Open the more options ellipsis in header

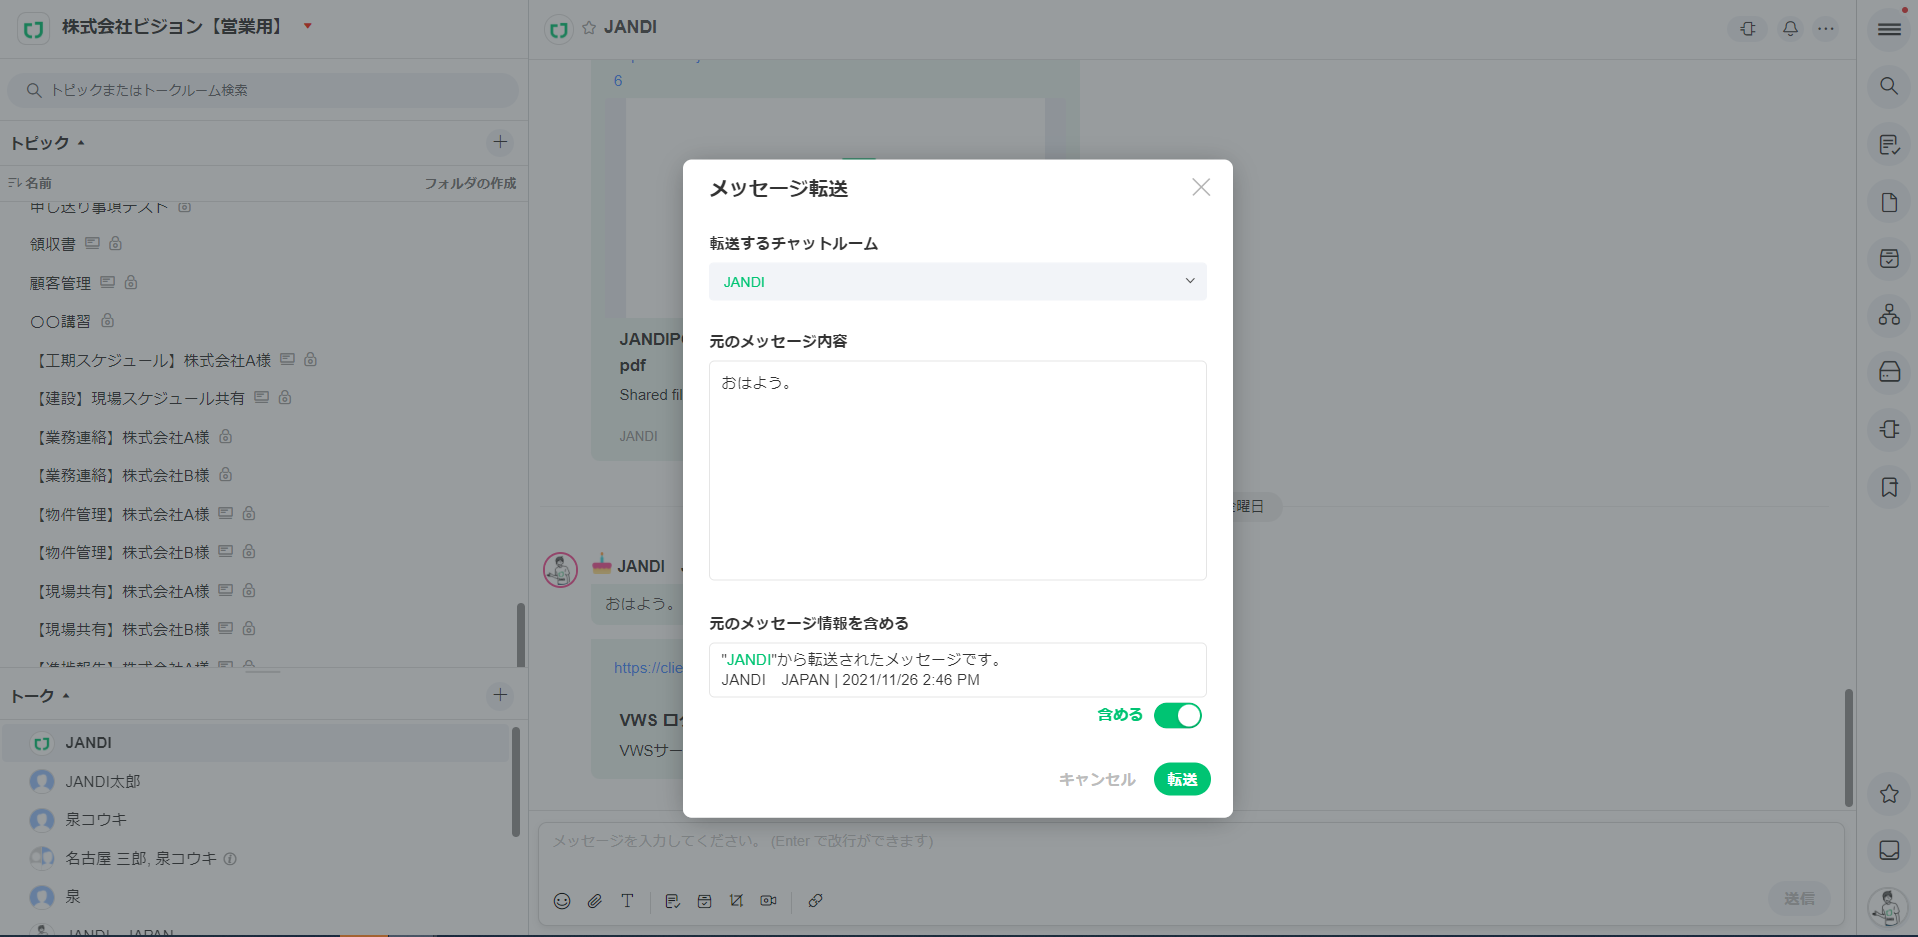click(x=1826, y=29)
